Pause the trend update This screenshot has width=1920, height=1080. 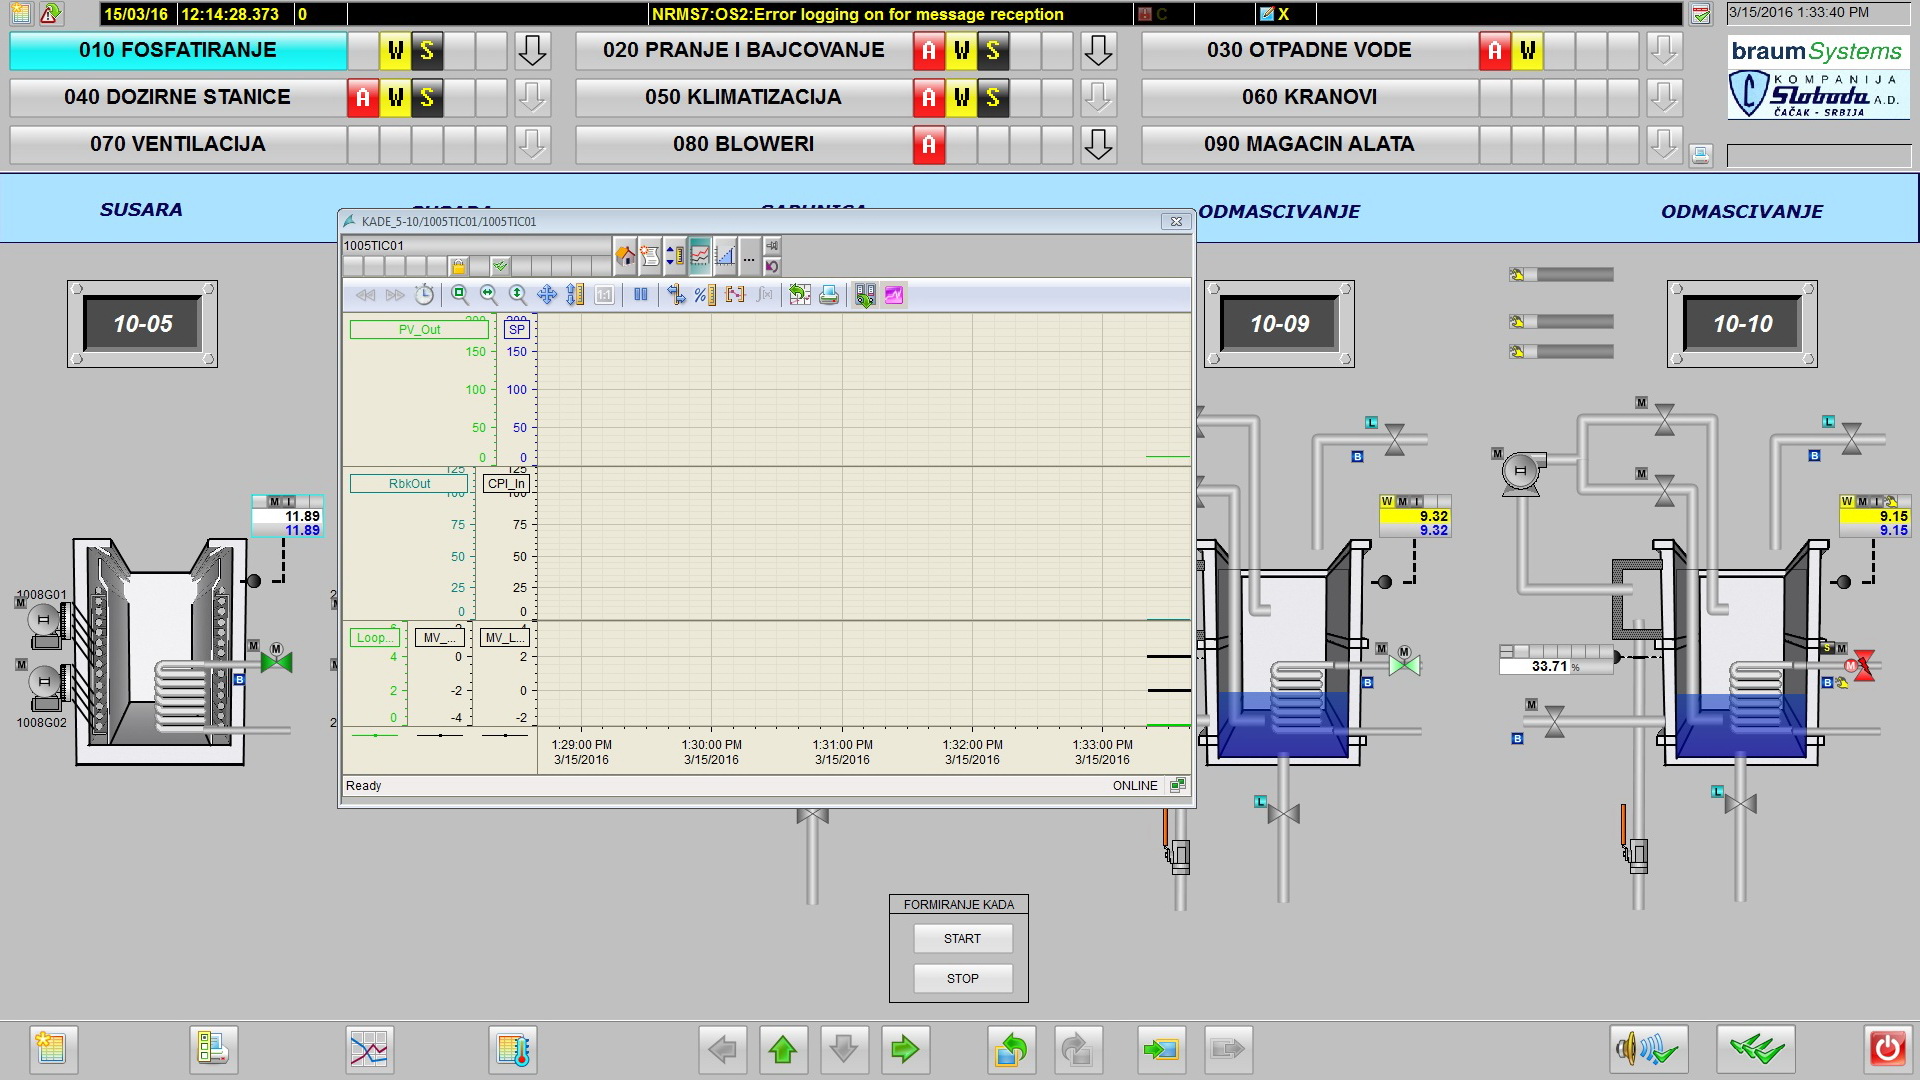point(641,295)
